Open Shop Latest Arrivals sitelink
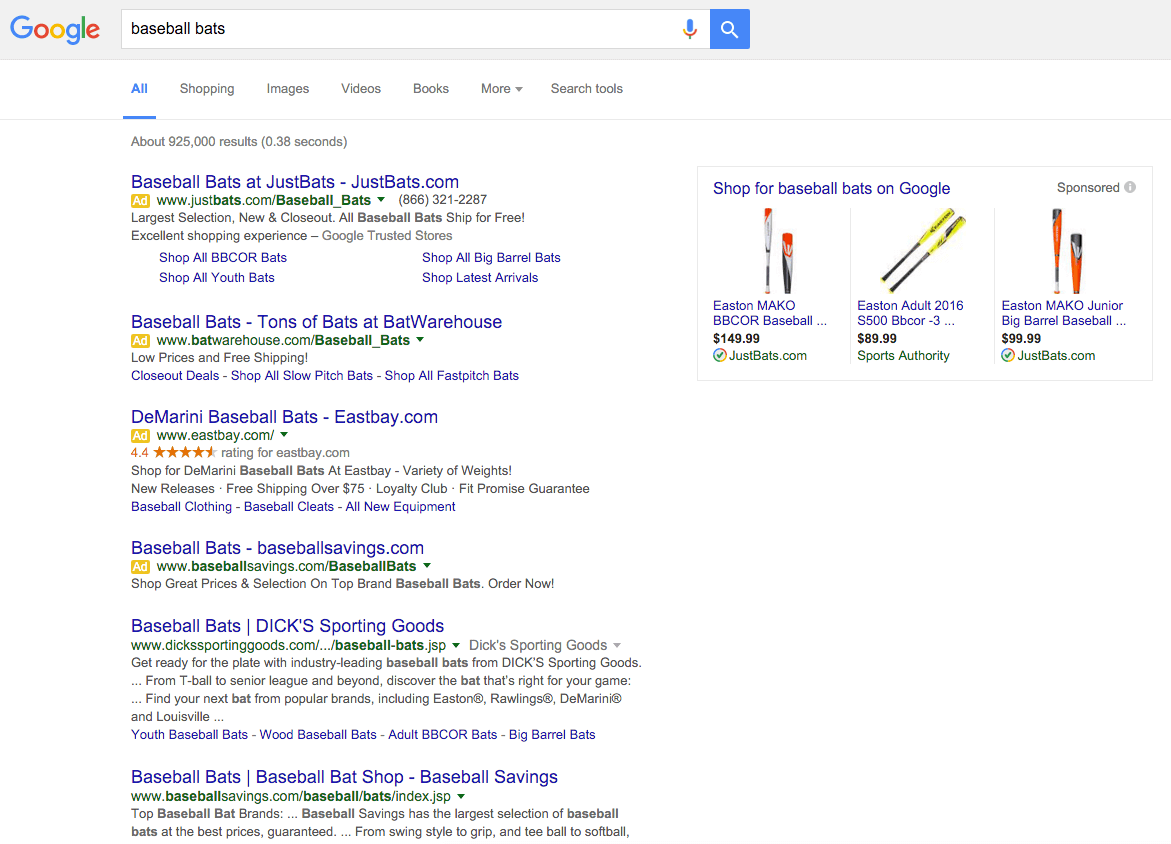The width and height of the screenshot is (1171, 844). coord(480,278)
